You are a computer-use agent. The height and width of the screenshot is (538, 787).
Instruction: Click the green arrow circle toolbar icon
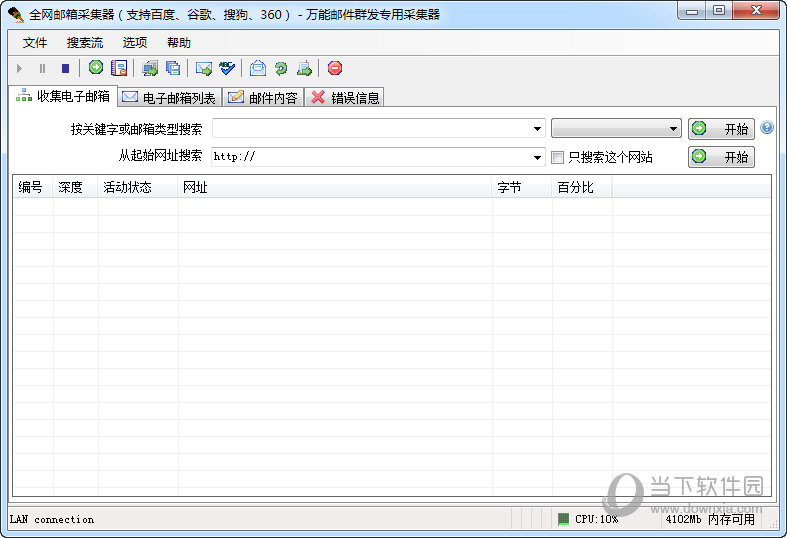(96, 67)
